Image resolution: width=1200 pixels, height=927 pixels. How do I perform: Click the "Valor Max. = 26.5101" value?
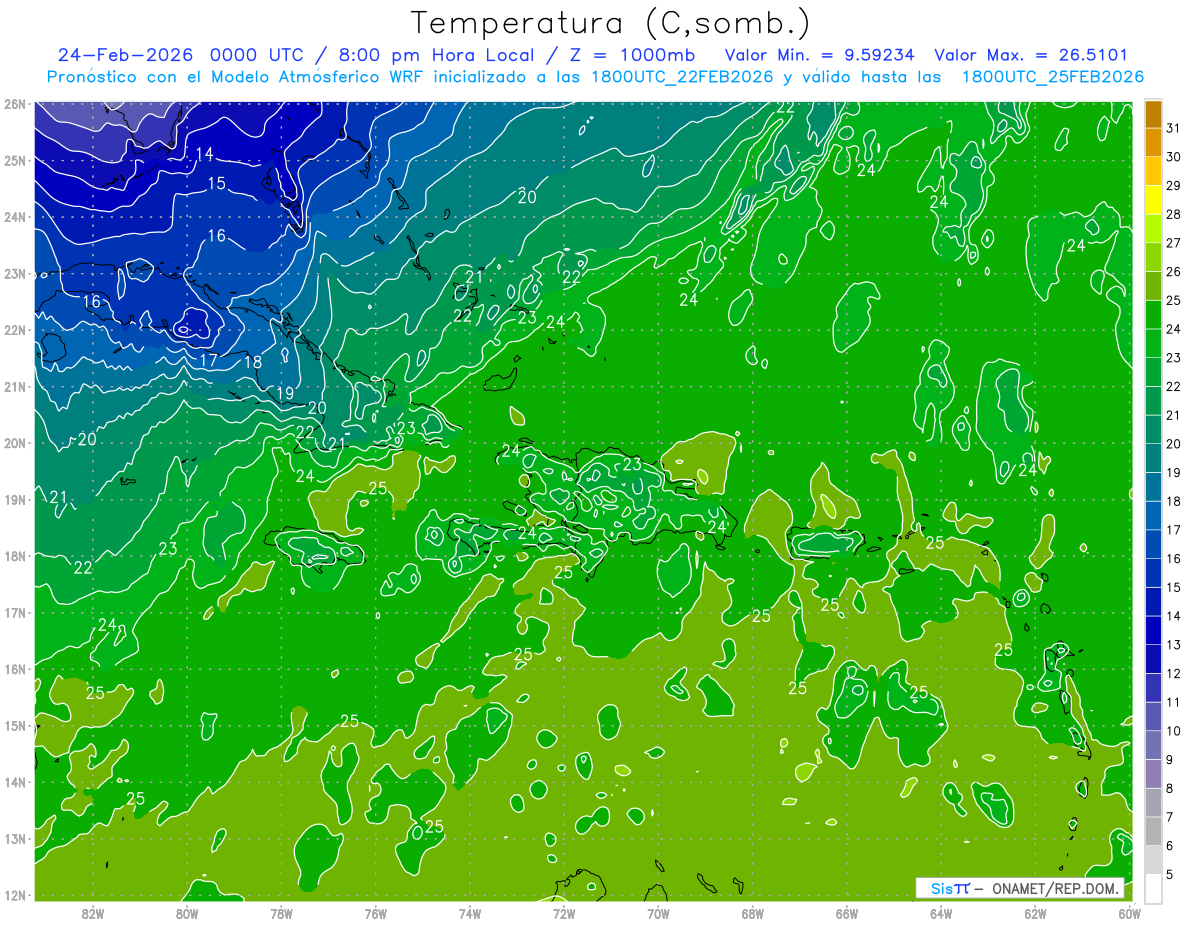point(1031,55)
